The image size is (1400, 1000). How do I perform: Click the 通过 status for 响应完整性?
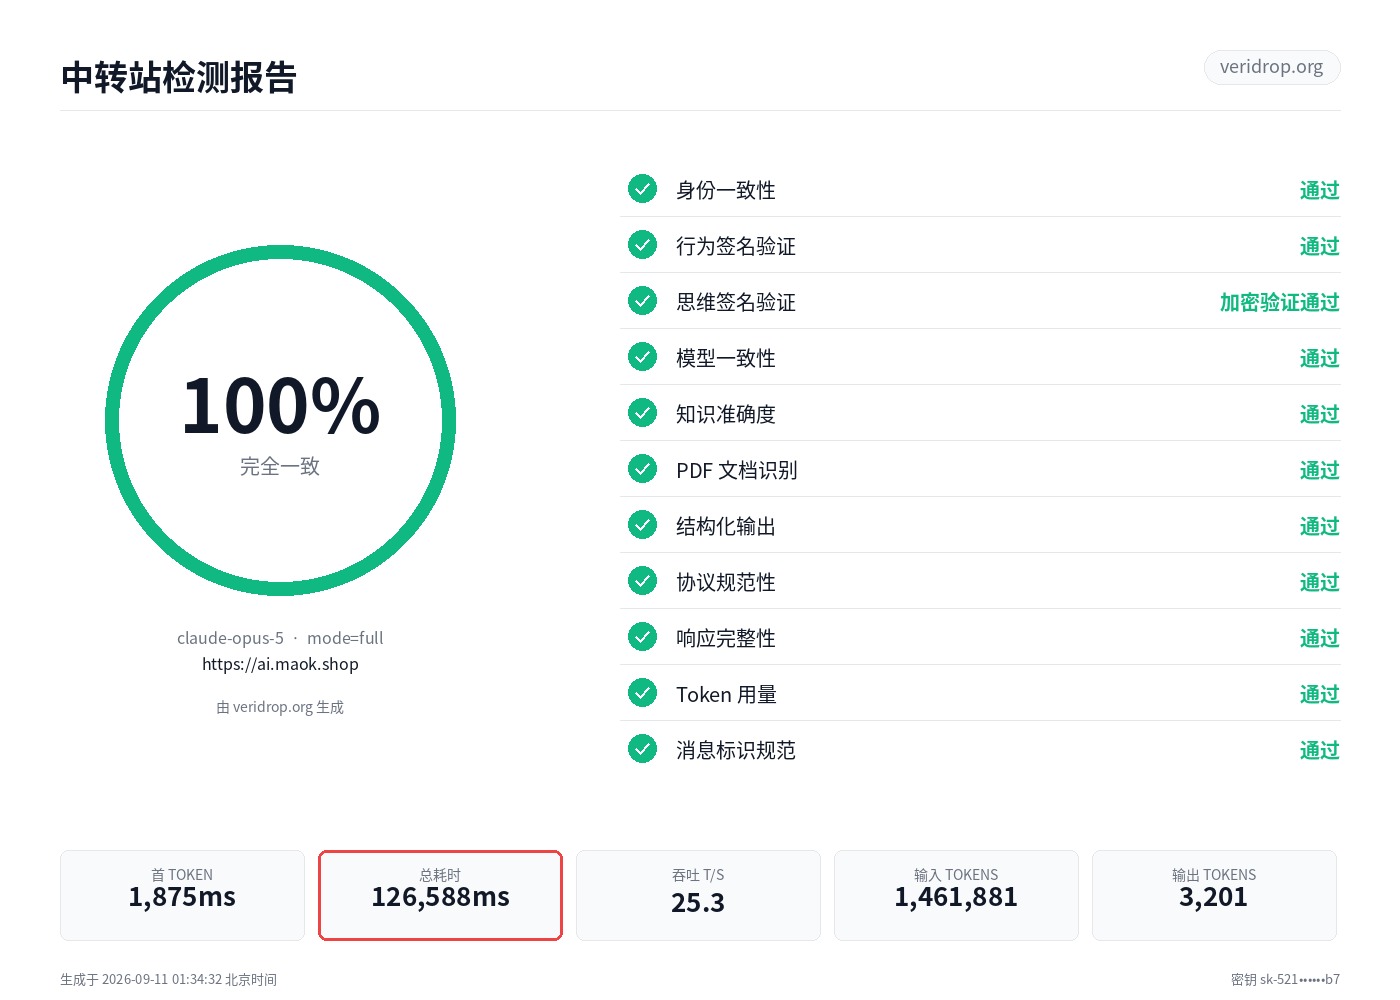(1319, 638)
